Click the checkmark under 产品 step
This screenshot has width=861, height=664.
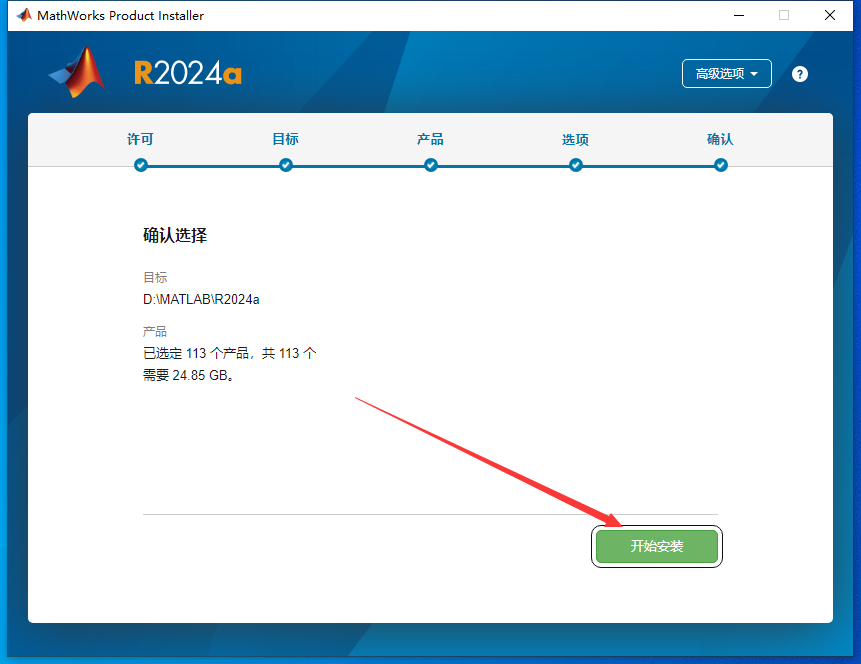click(430, 165)
